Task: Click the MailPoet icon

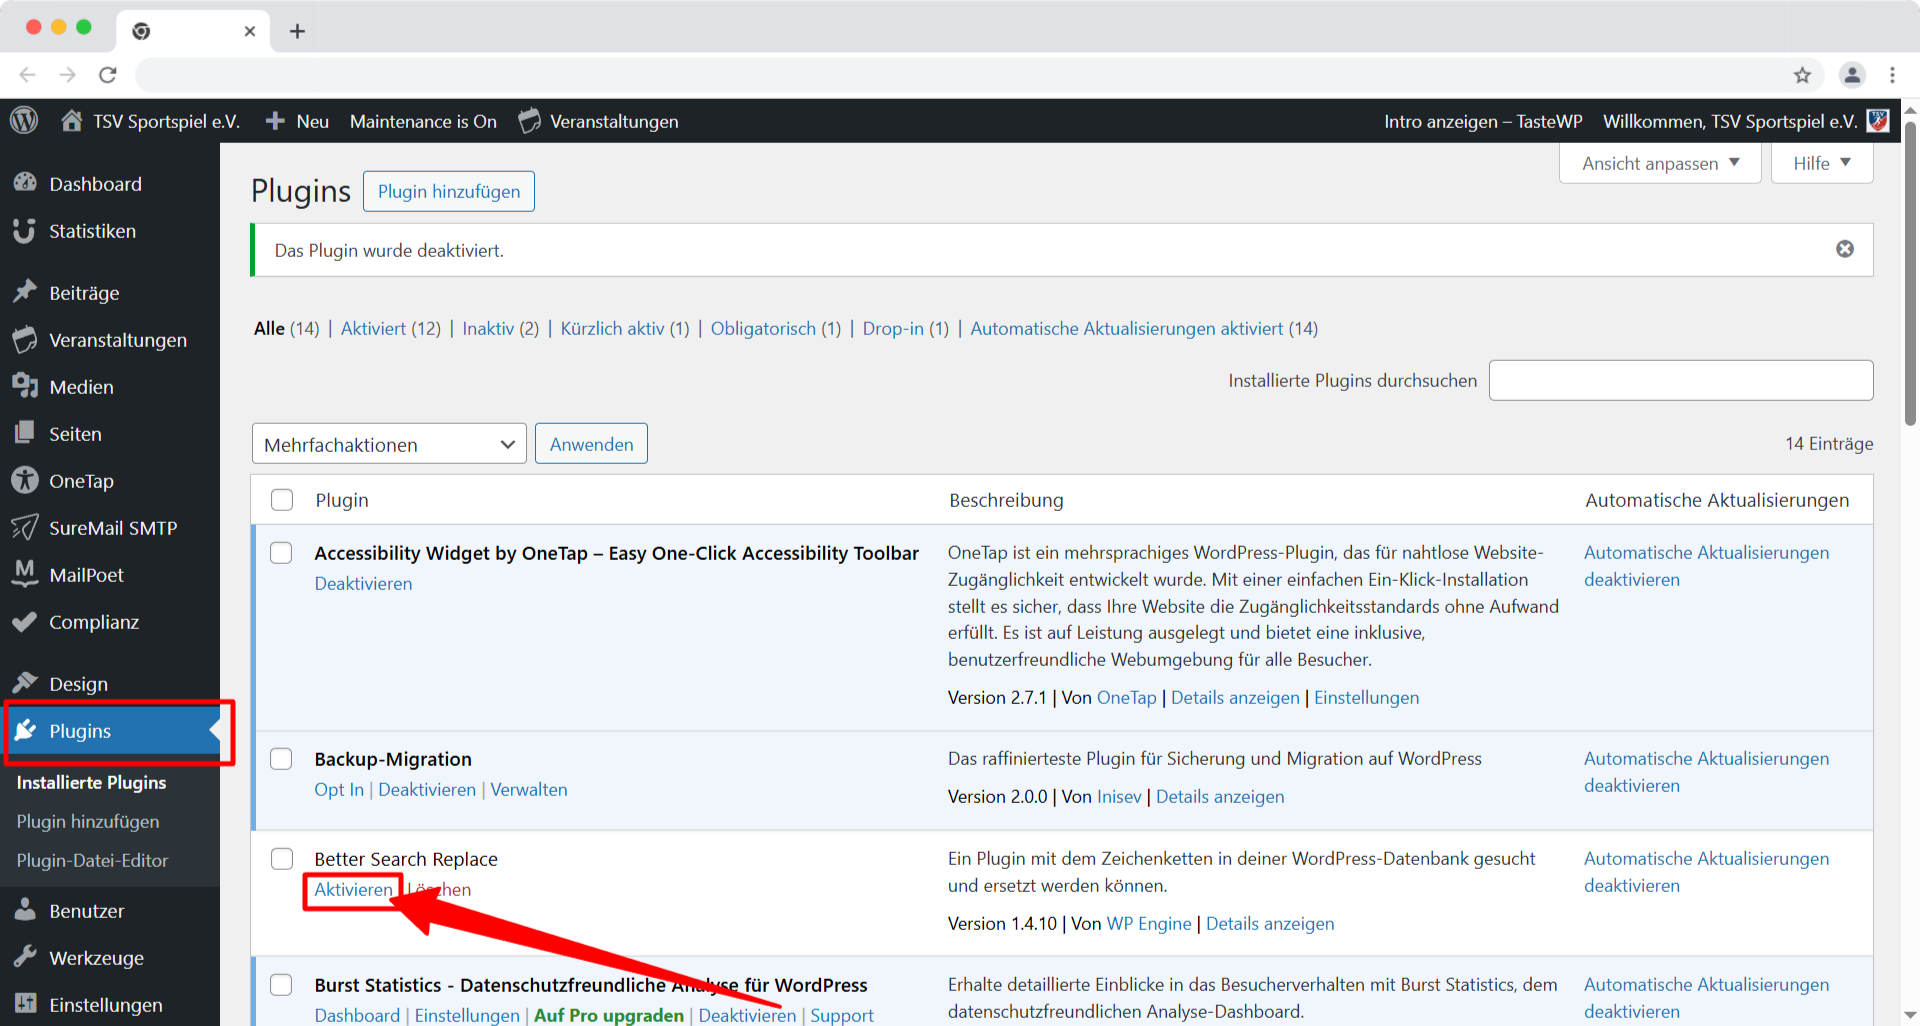Action: click(x=25, y=574)
